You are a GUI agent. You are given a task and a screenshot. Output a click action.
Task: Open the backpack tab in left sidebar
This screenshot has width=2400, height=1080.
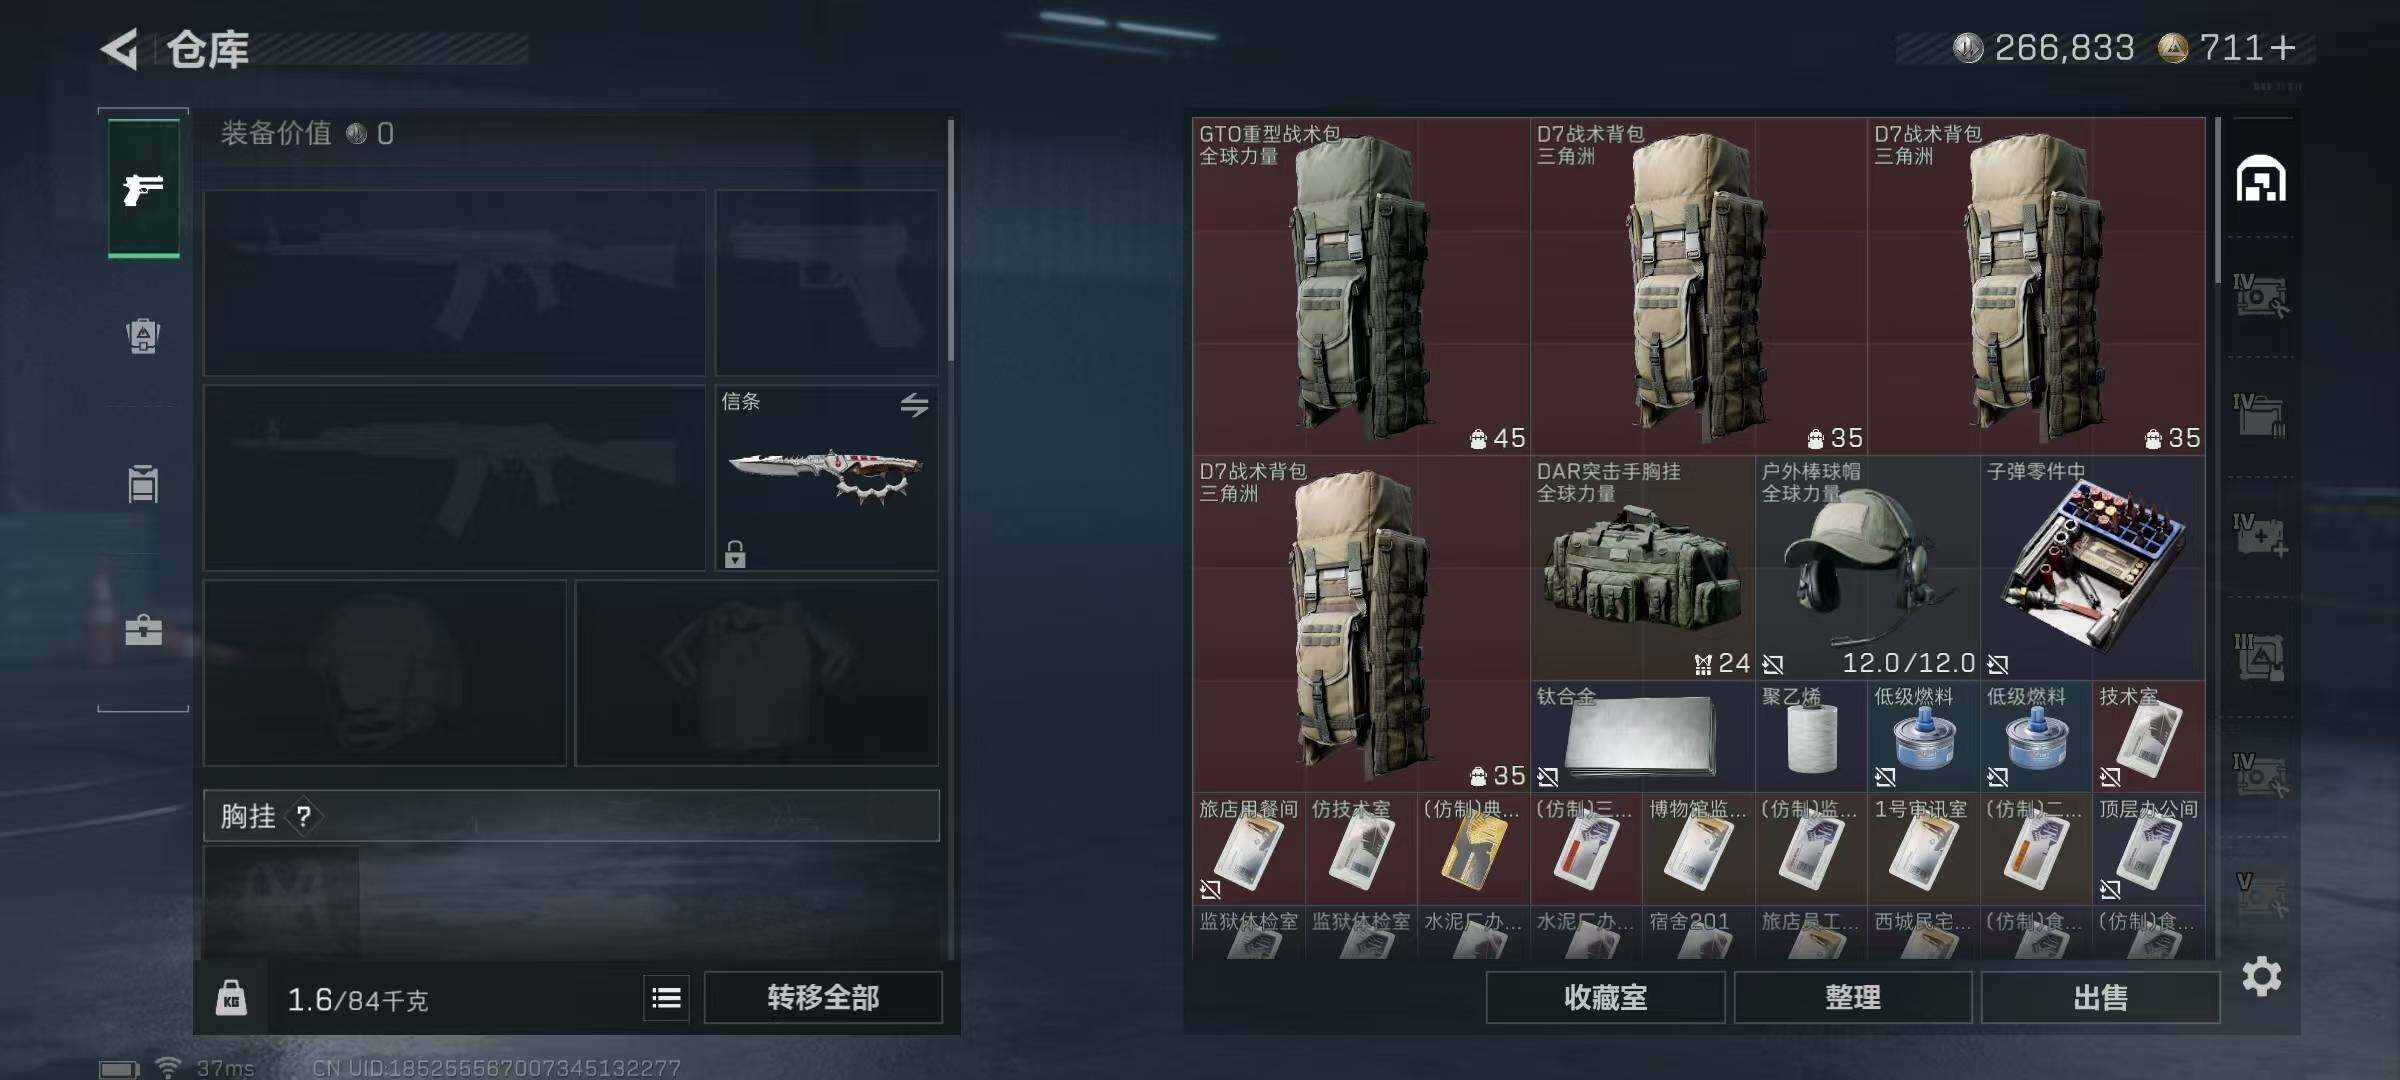coord(143,336)
